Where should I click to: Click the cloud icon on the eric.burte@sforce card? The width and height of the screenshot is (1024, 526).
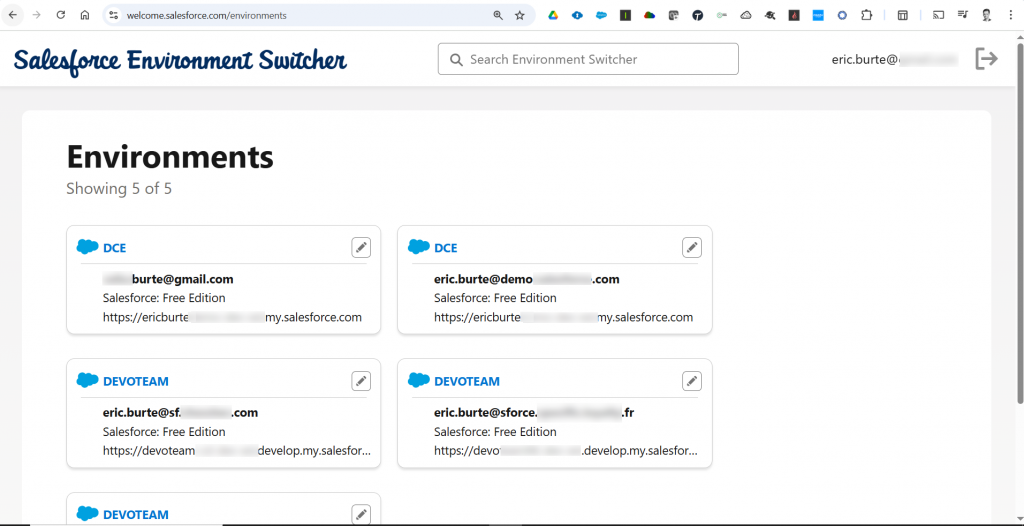point(419,380)
